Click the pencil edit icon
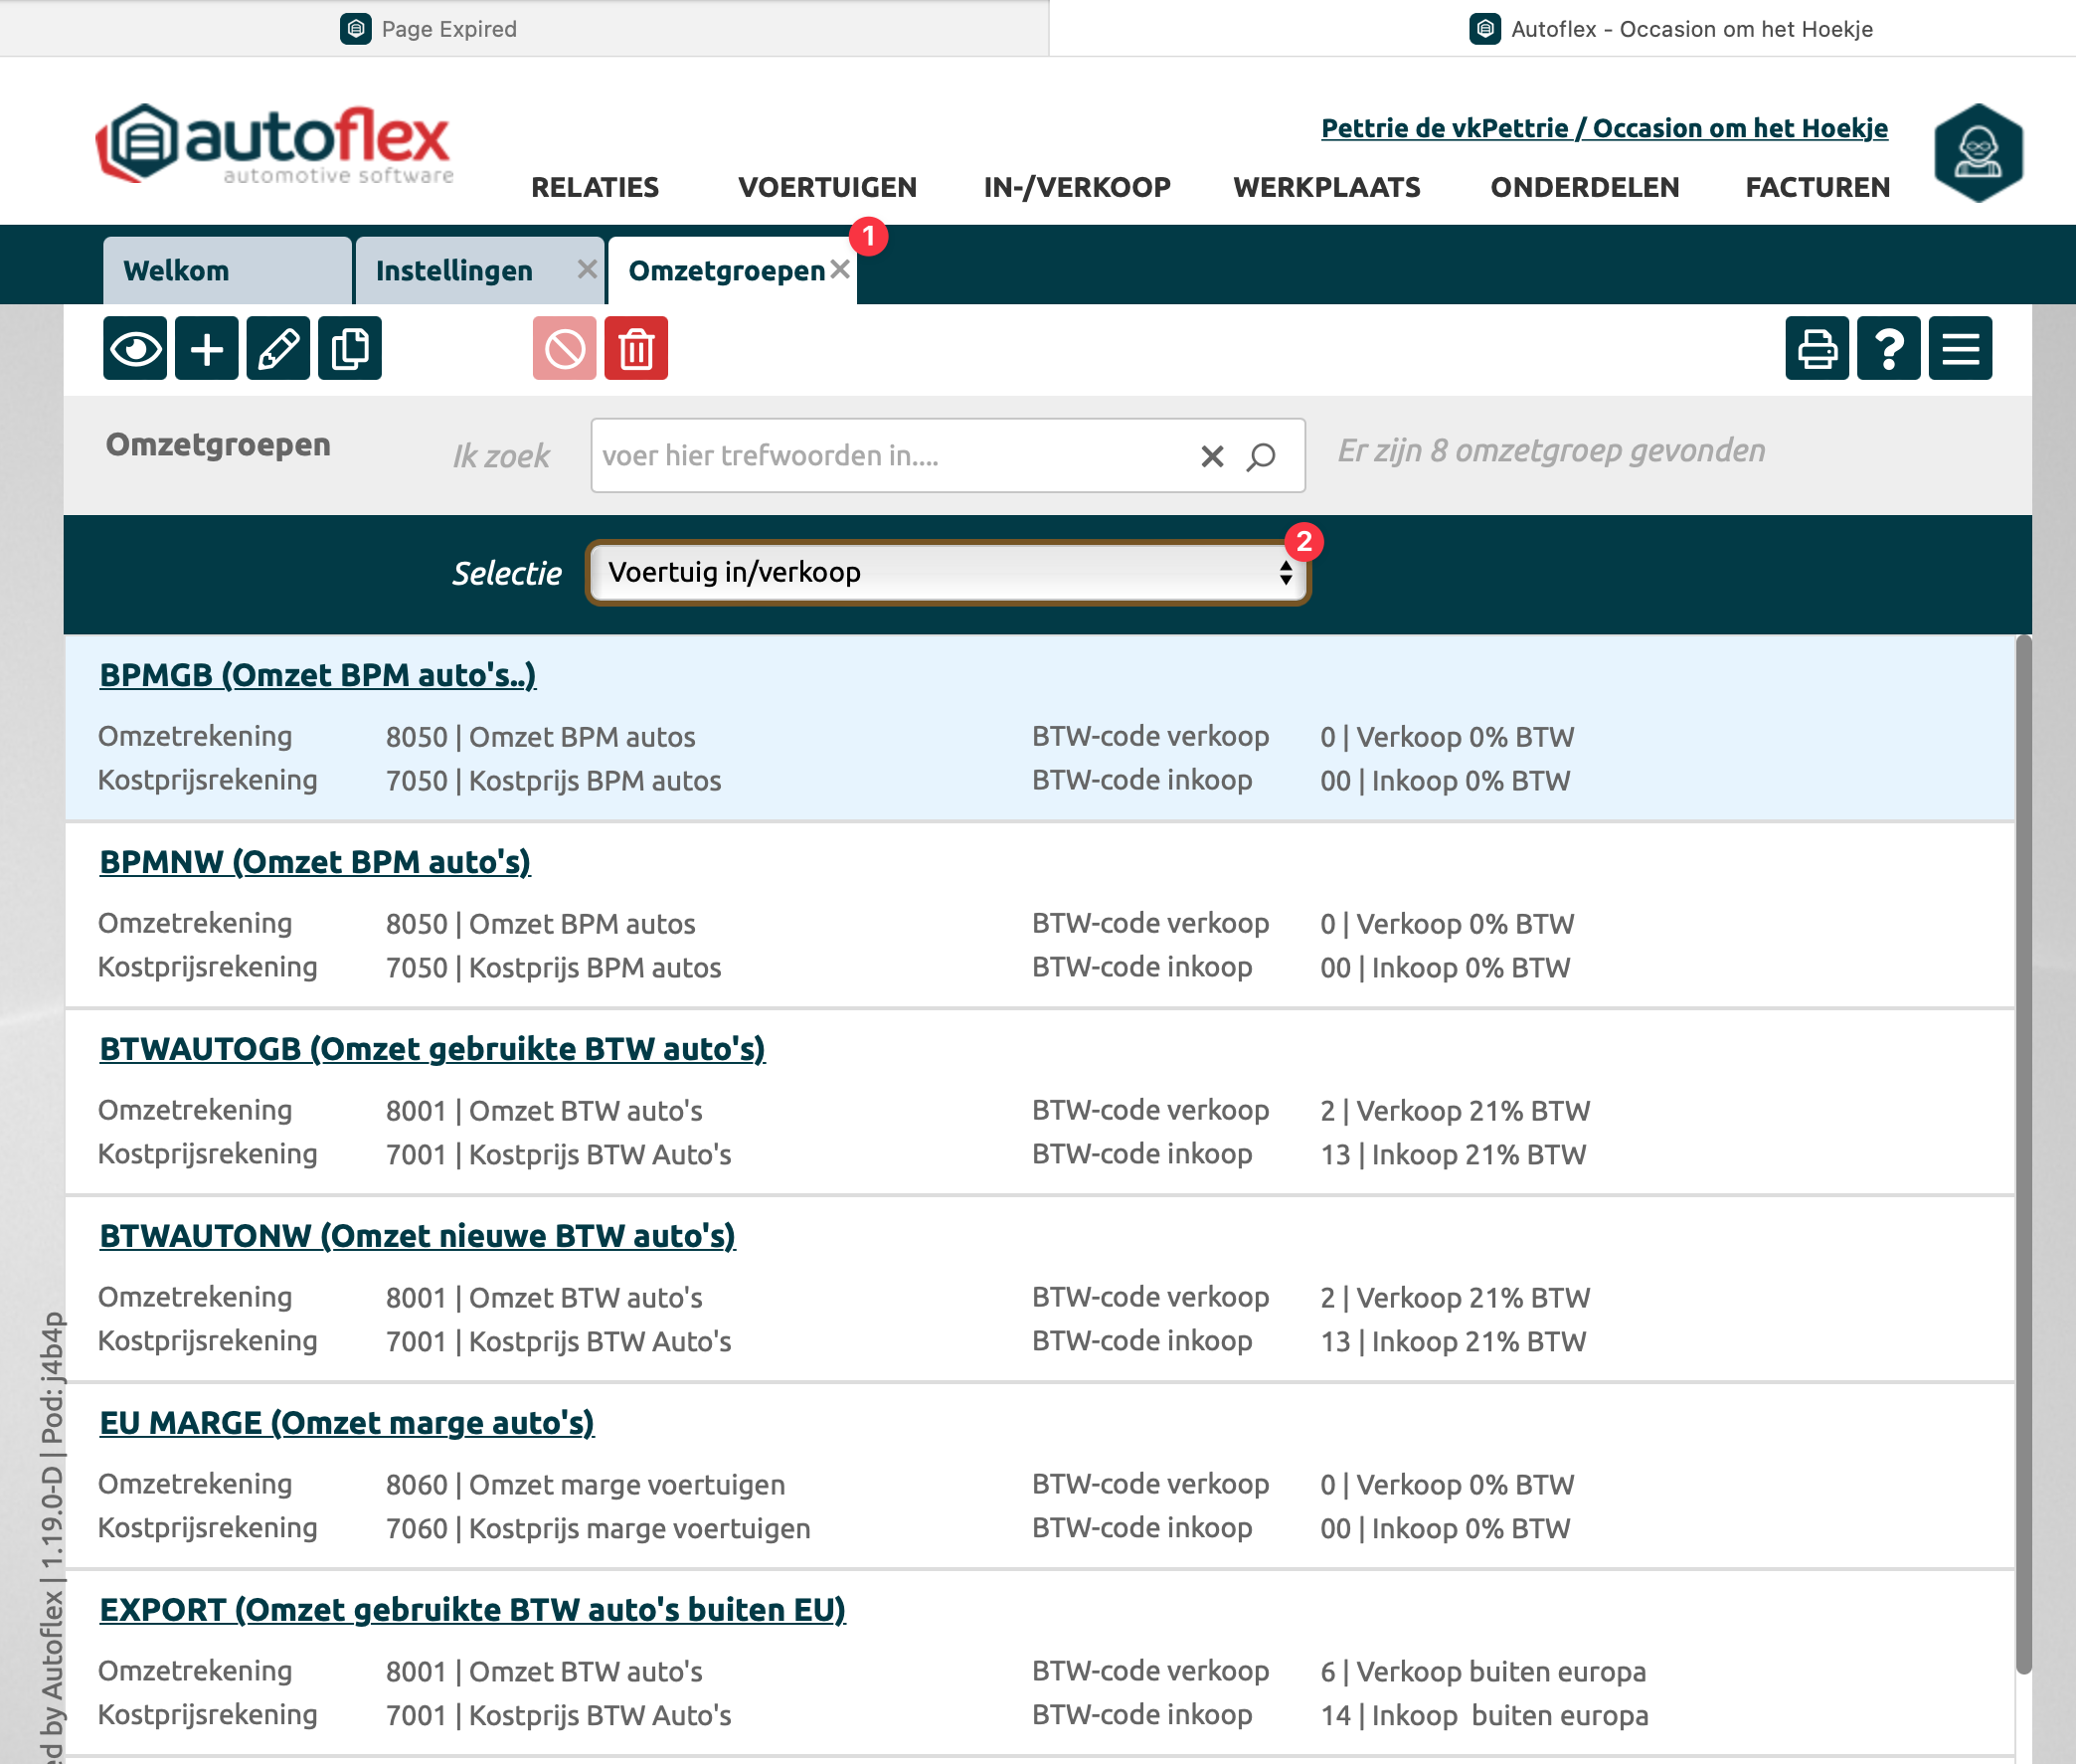Viewport: 2076px width, 1764px height. pyautogui.click(x=278, y=349)
